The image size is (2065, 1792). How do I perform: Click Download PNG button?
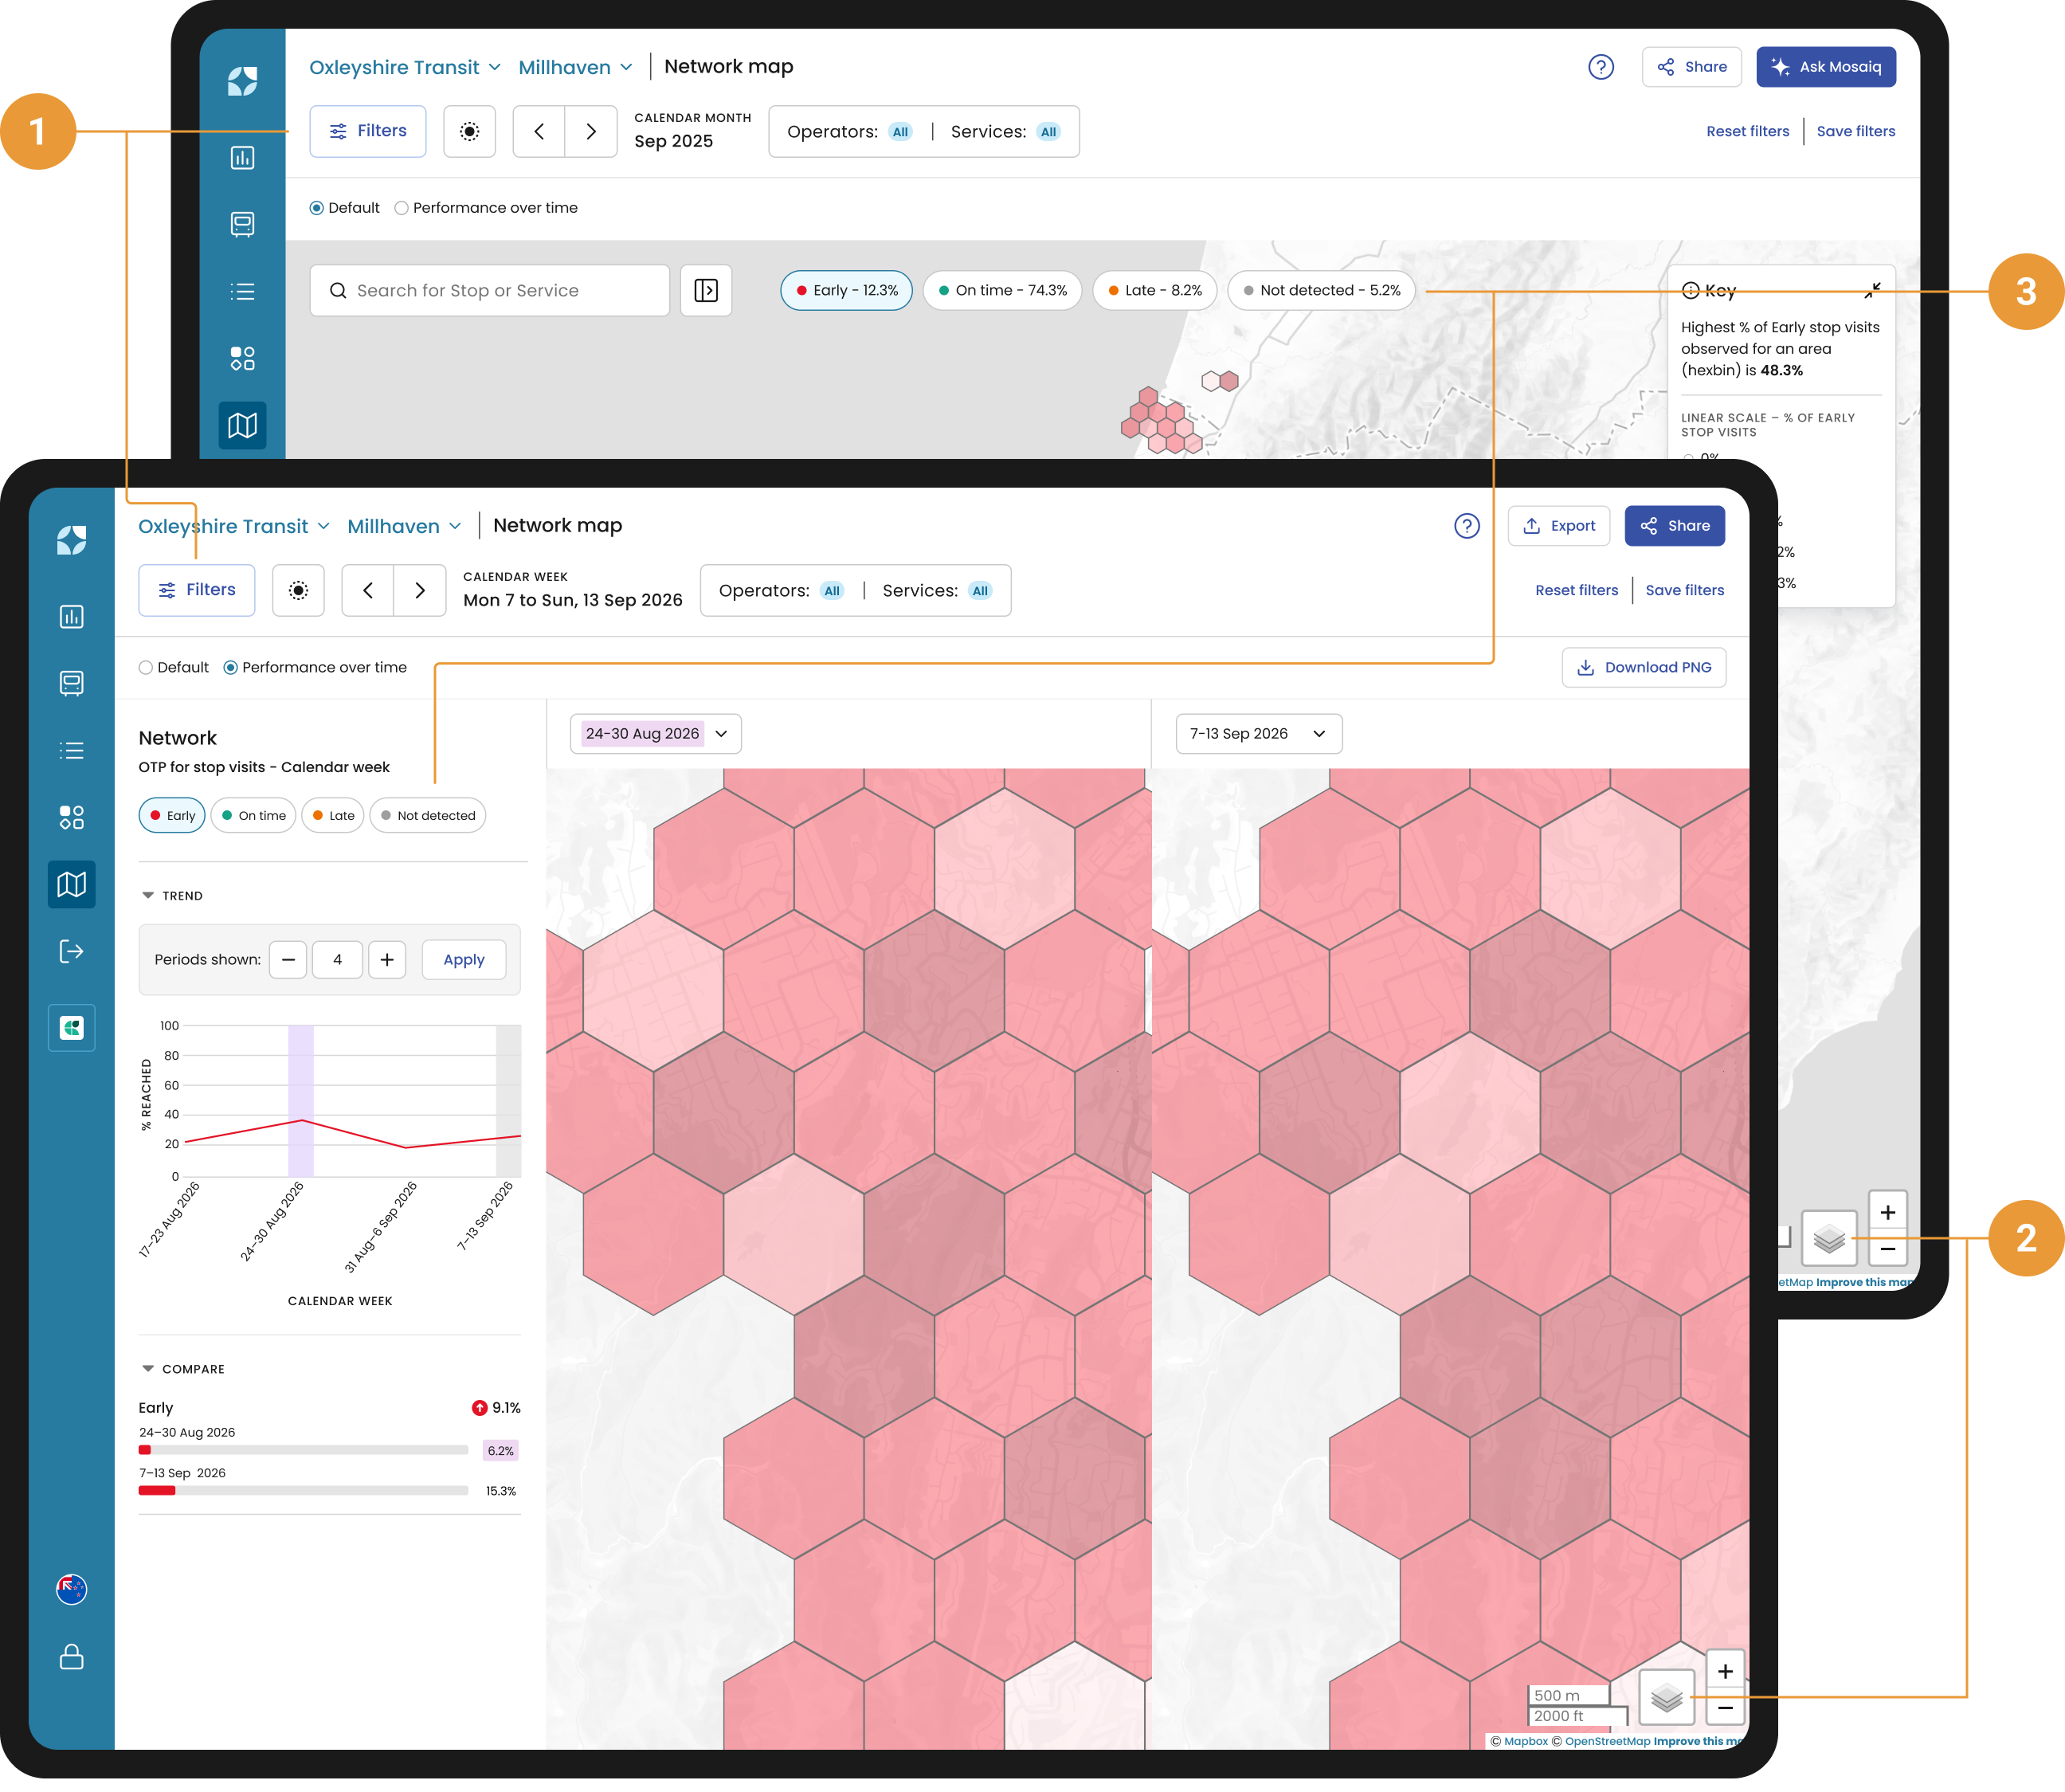tap(1643, 667)
